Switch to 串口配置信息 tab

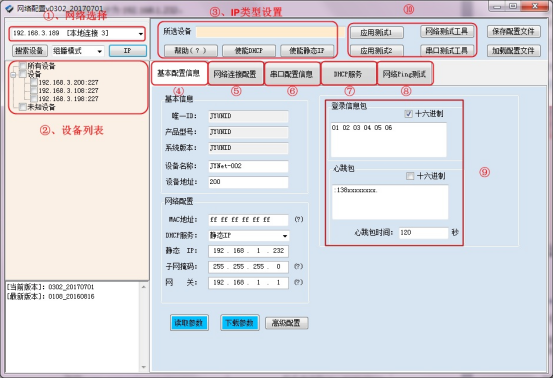[x=292, y=74]
